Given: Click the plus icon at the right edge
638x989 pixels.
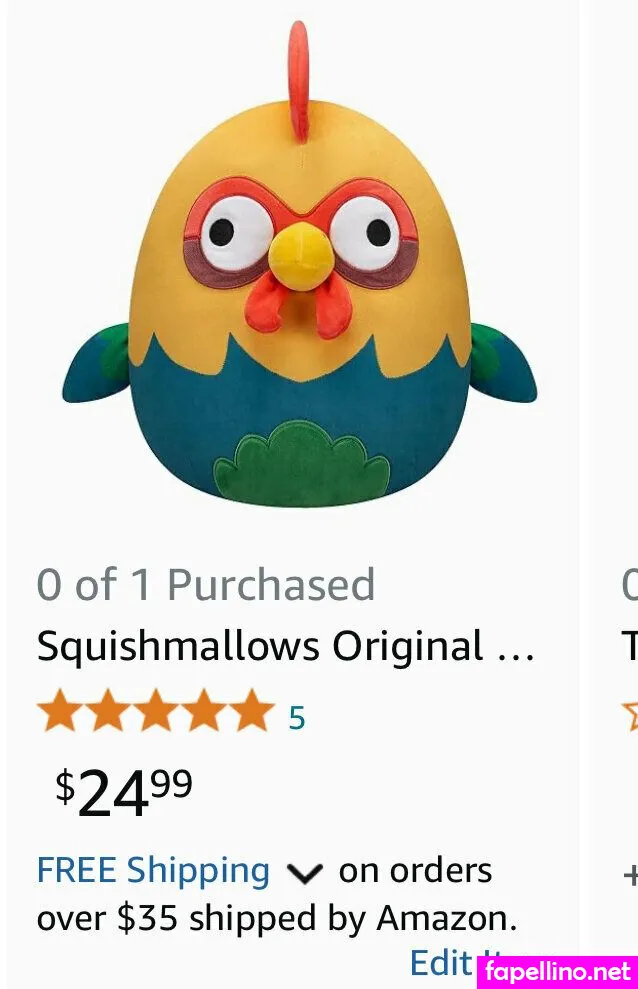Looking at the screenshot, I should (630, 876).
